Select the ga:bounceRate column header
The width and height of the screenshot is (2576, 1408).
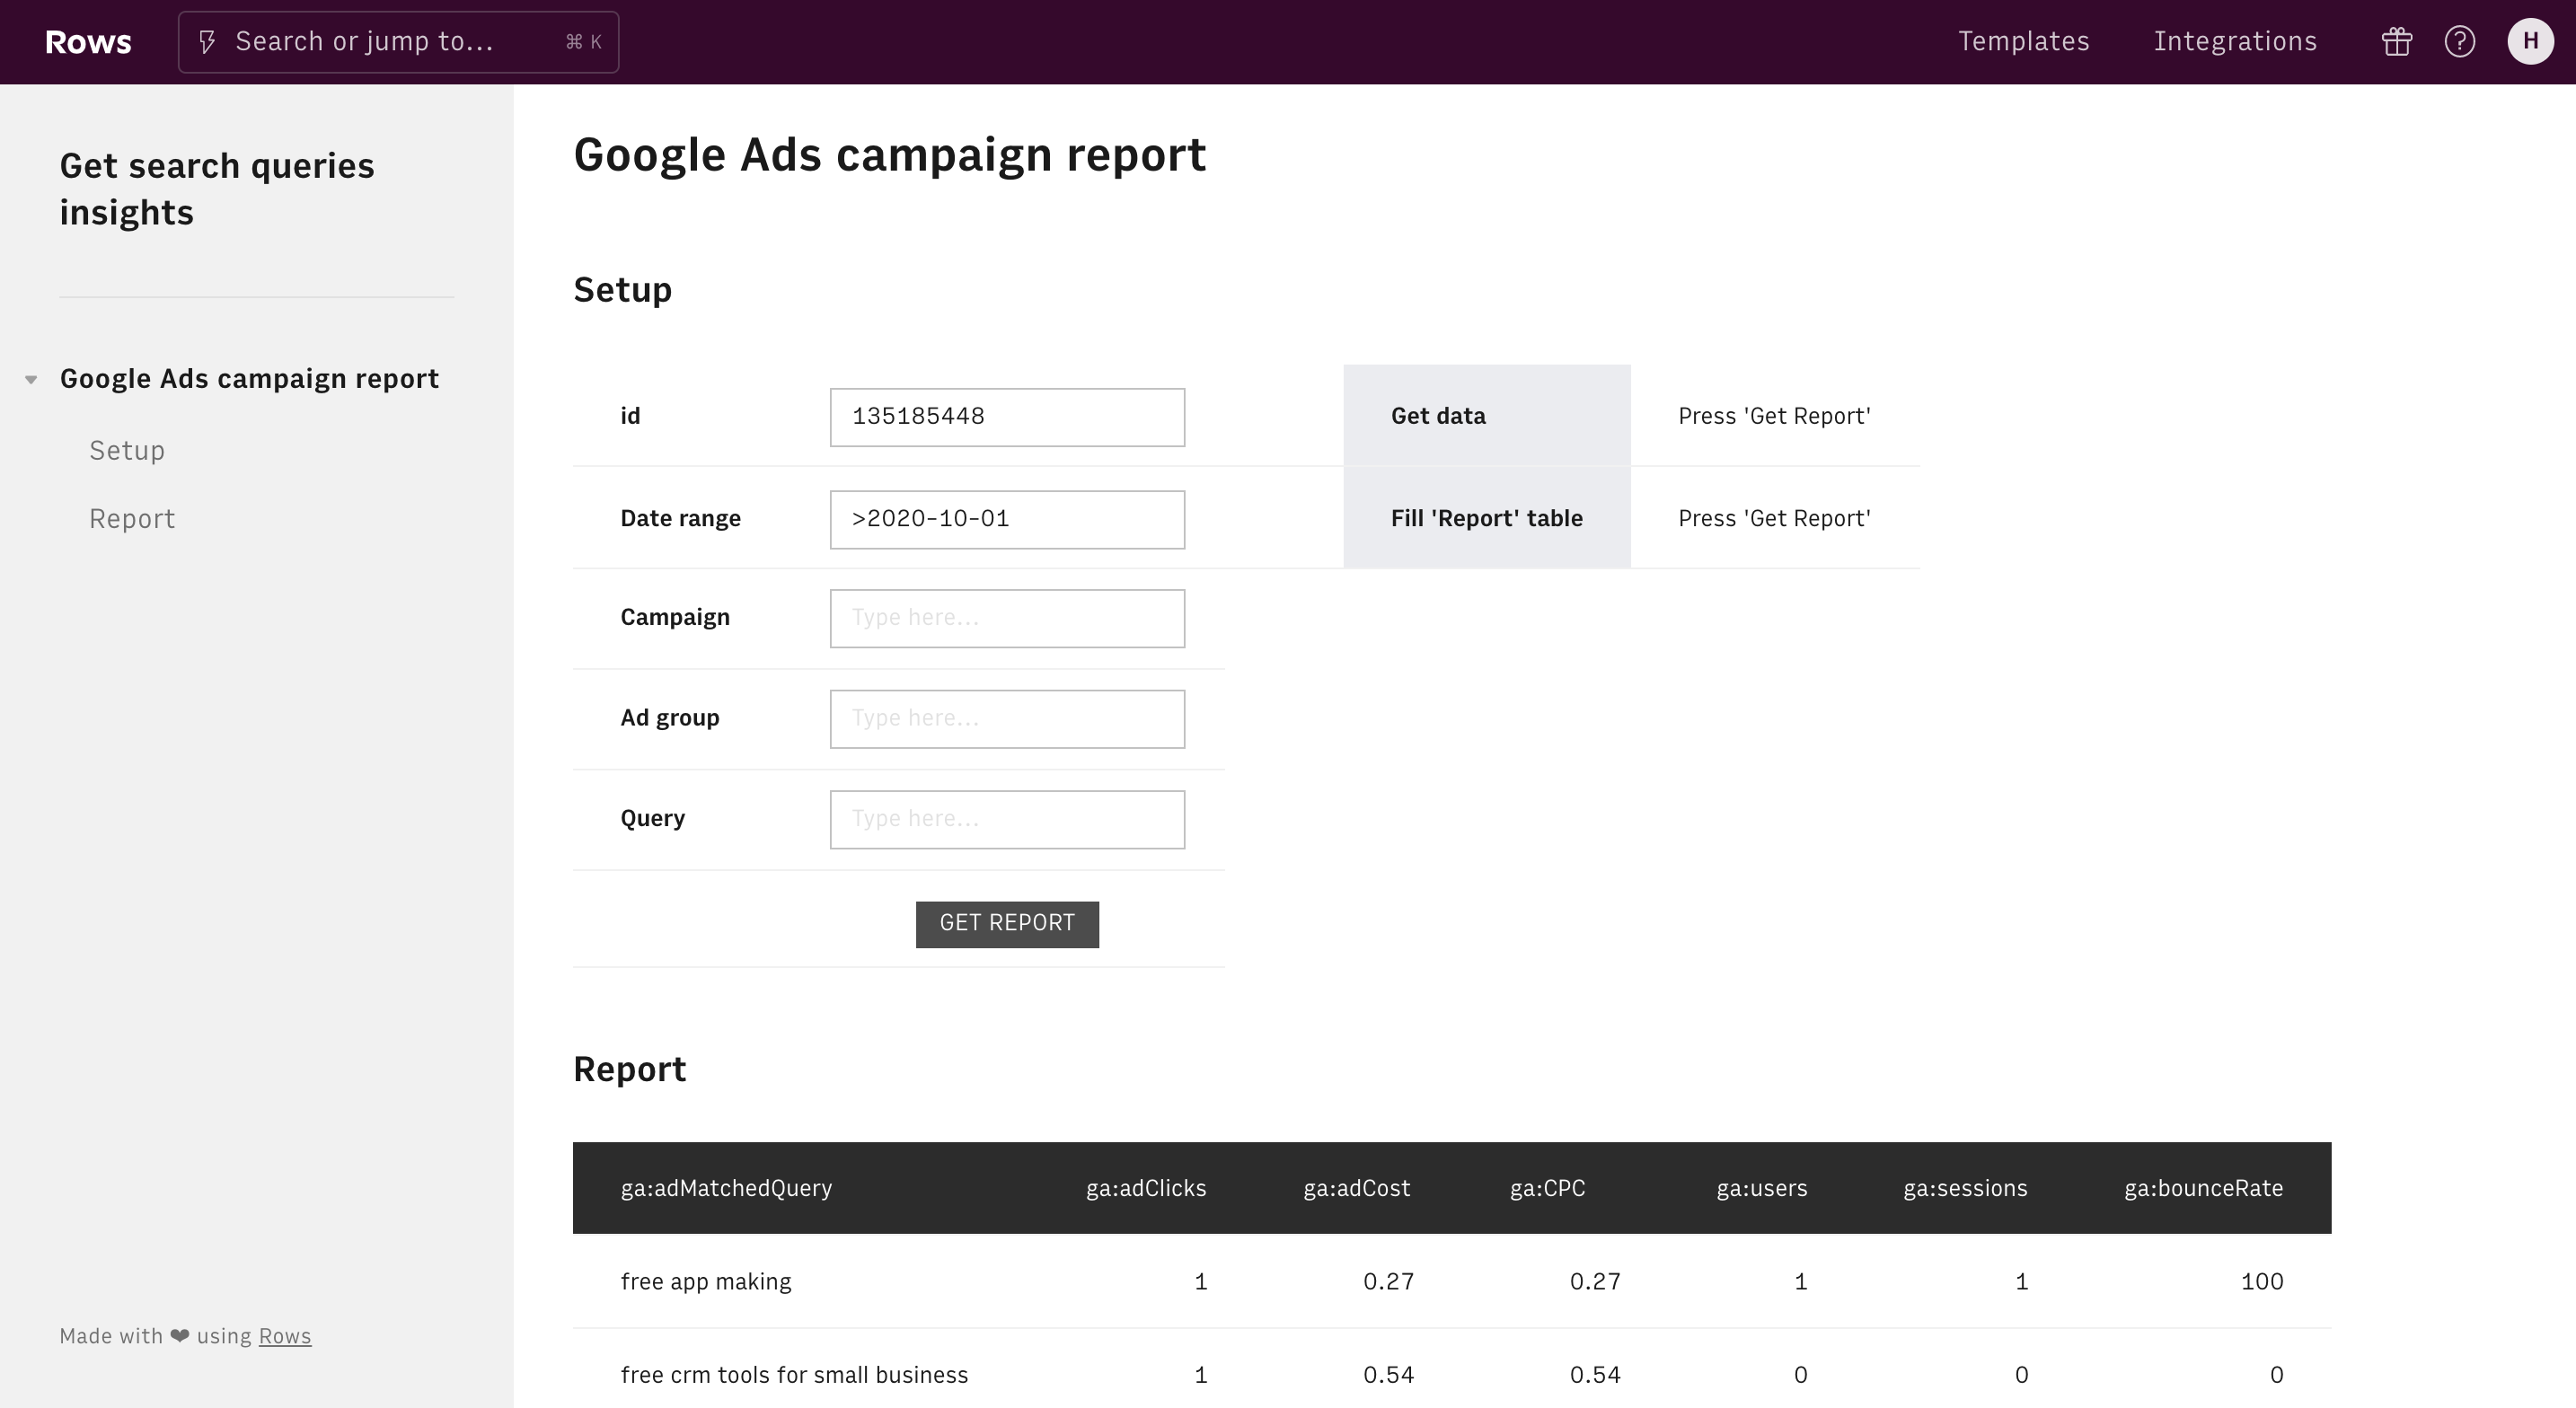pos(2203,1188)
